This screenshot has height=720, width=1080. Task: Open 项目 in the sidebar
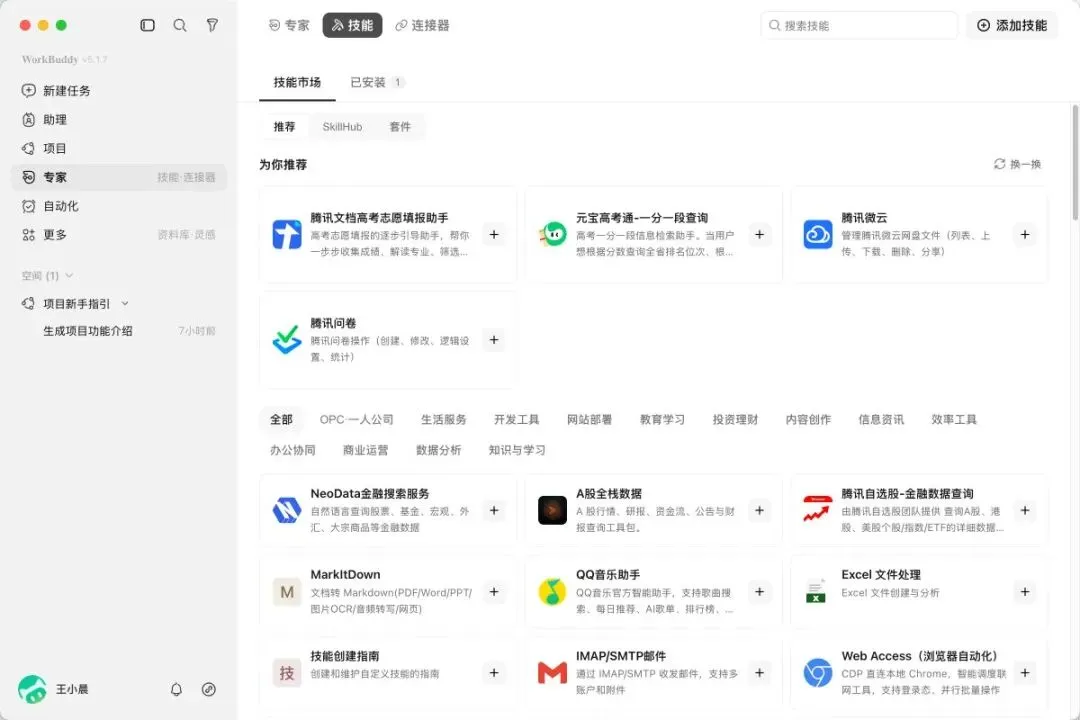click(x=119, y=148)
